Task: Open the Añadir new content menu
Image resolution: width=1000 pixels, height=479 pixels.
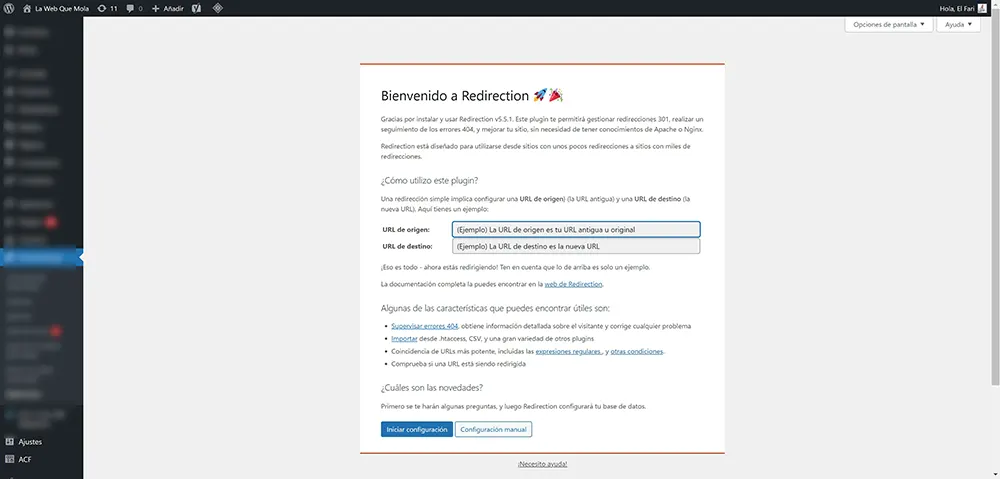Action: click(x=169, y=7)
